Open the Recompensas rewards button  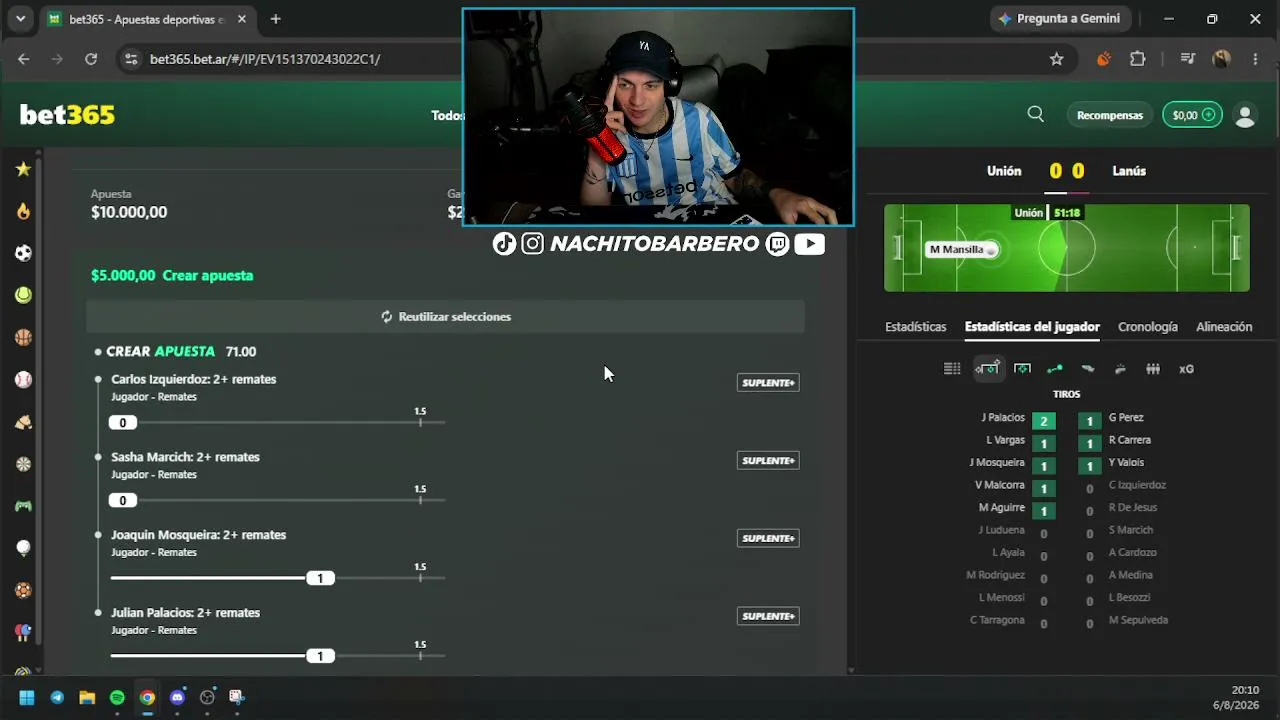click(x=1109, y=115)
